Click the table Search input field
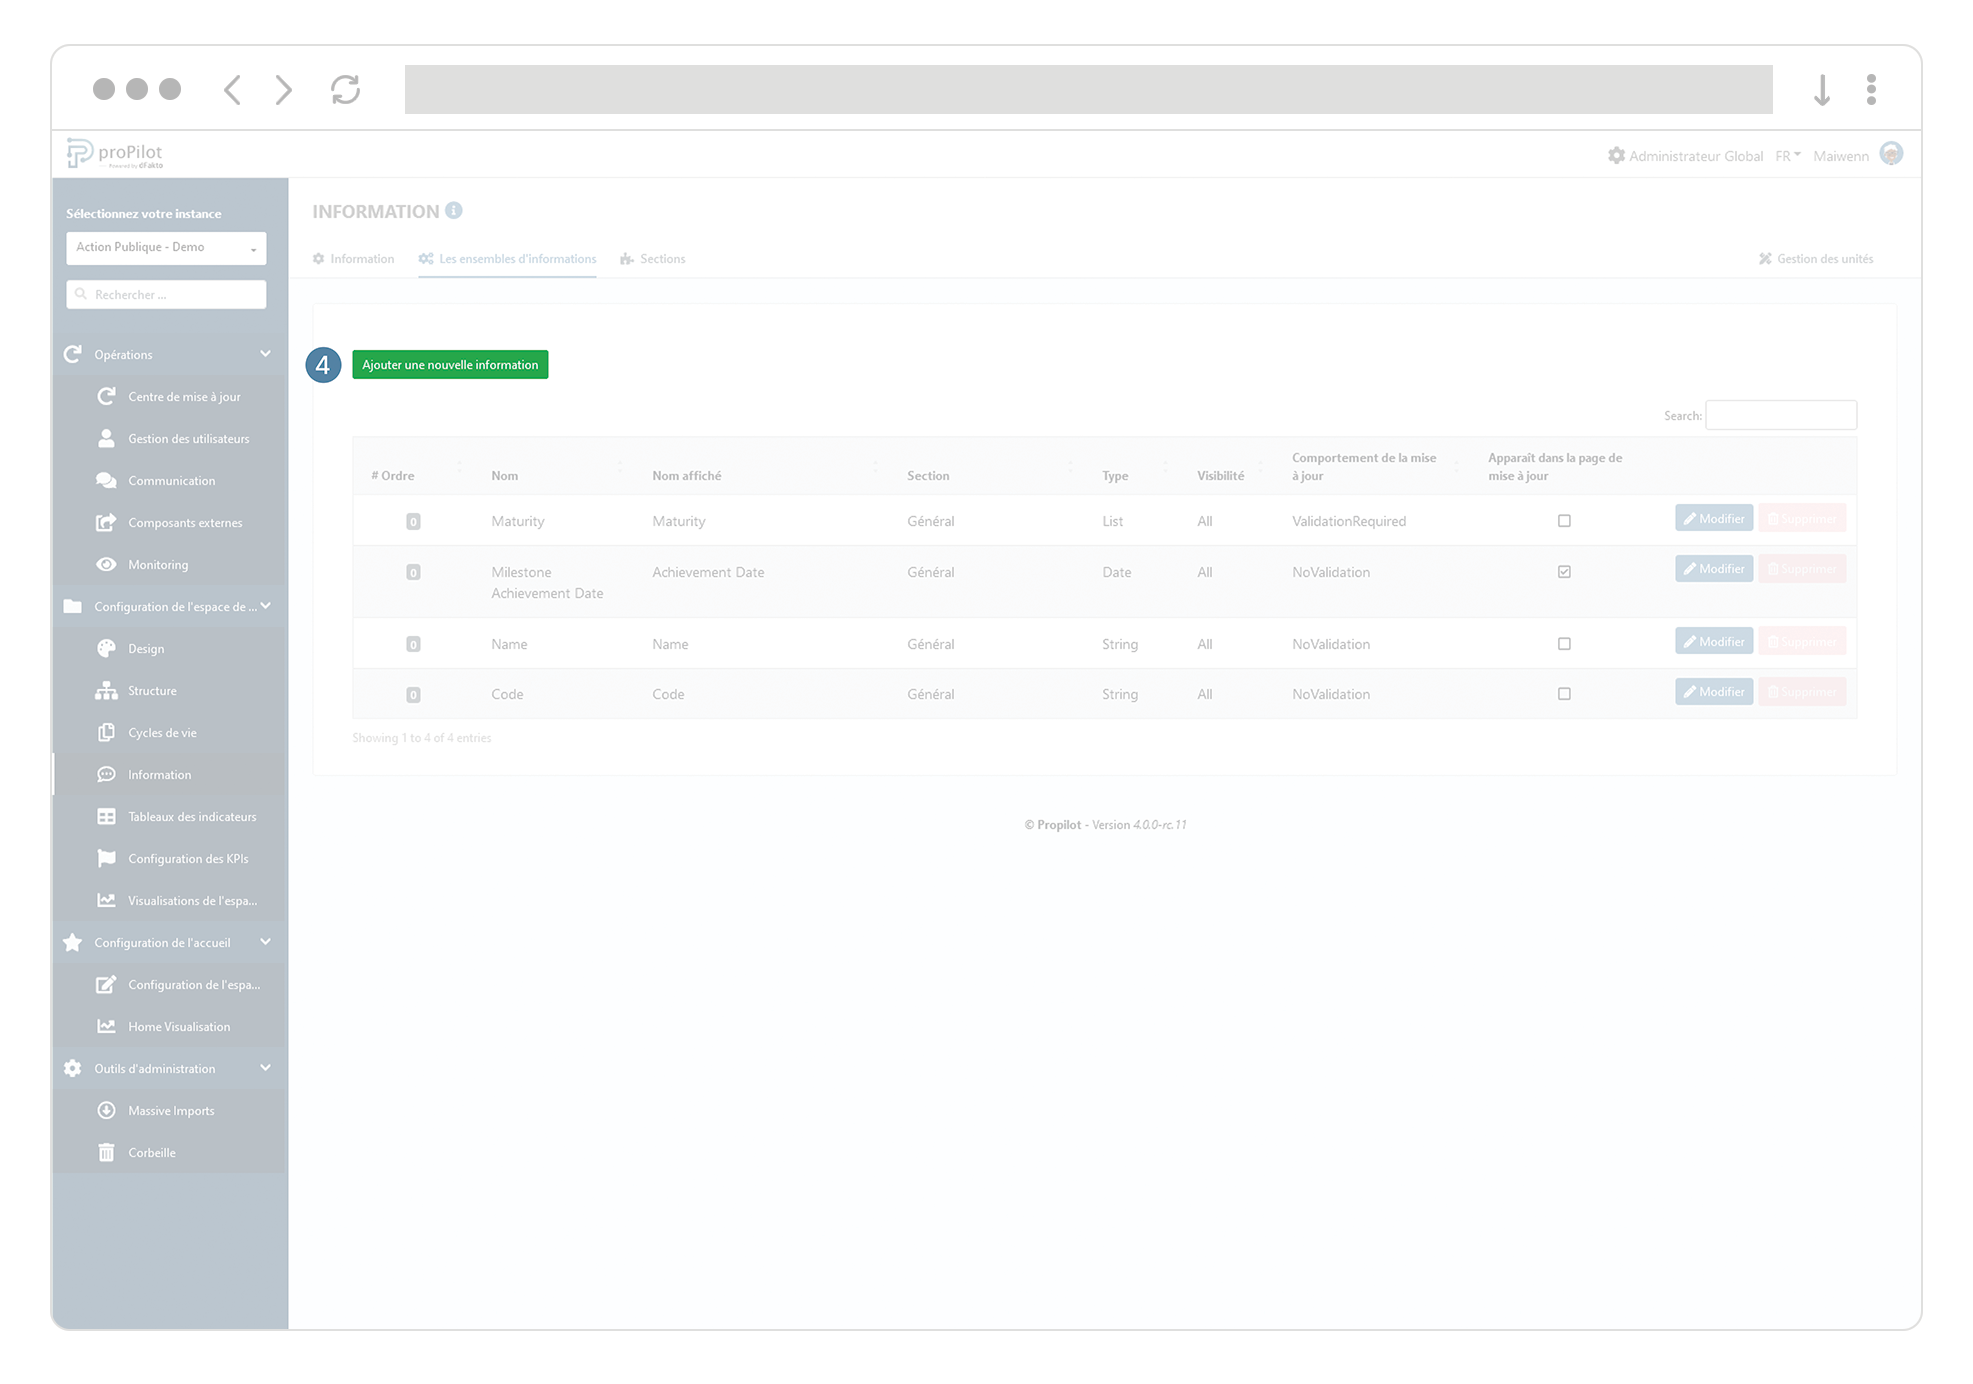This screenshot has width=1973, height=1384. click(1780, 415)
